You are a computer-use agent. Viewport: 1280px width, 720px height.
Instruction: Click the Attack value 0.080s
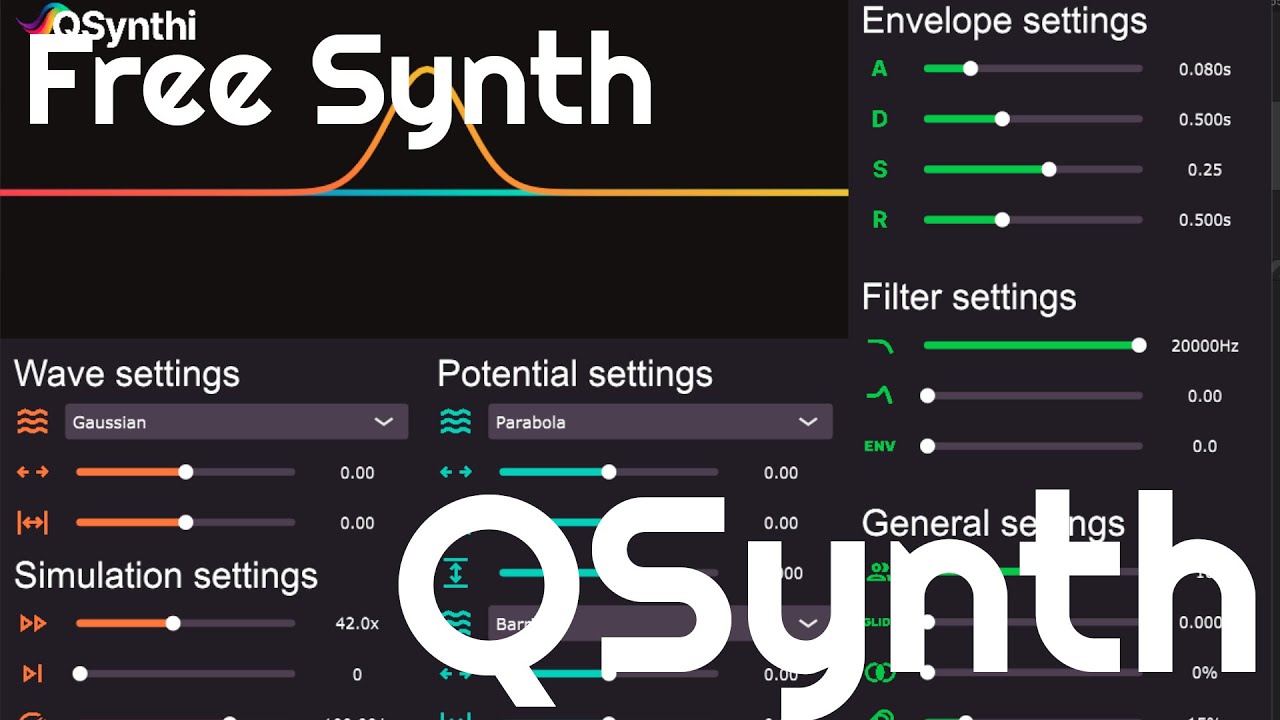click(1204, 70)
